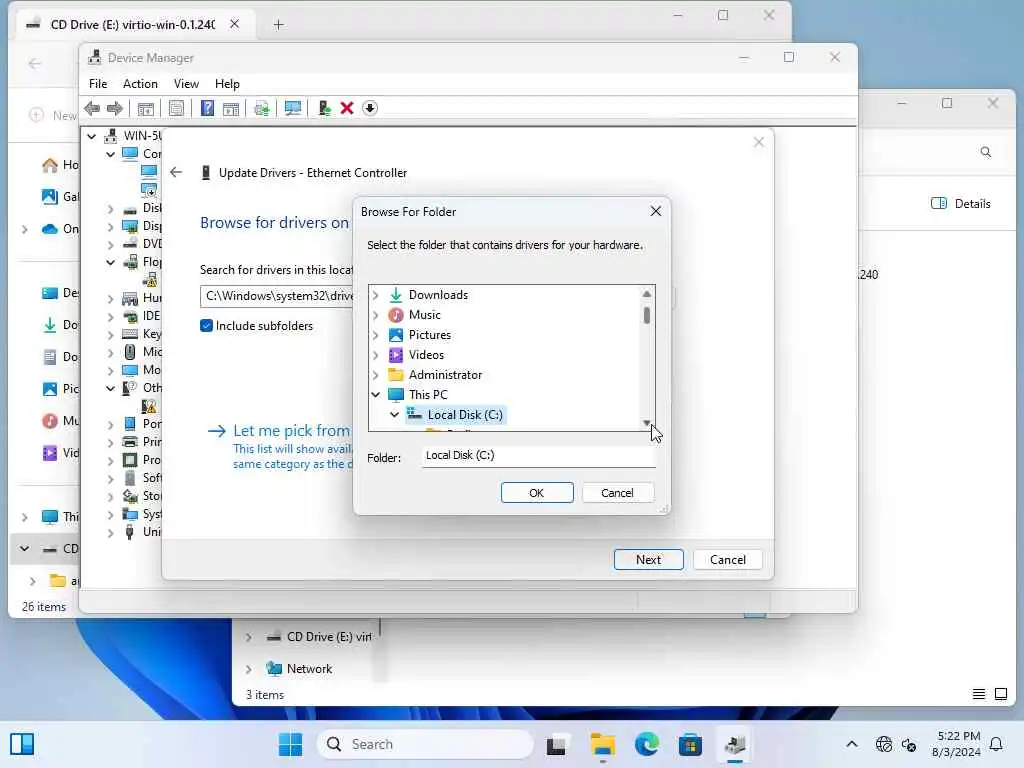This screenshot has width=1024, height=768.
Task: Close the Browse For Folder dialog
Action: [656, 211]
